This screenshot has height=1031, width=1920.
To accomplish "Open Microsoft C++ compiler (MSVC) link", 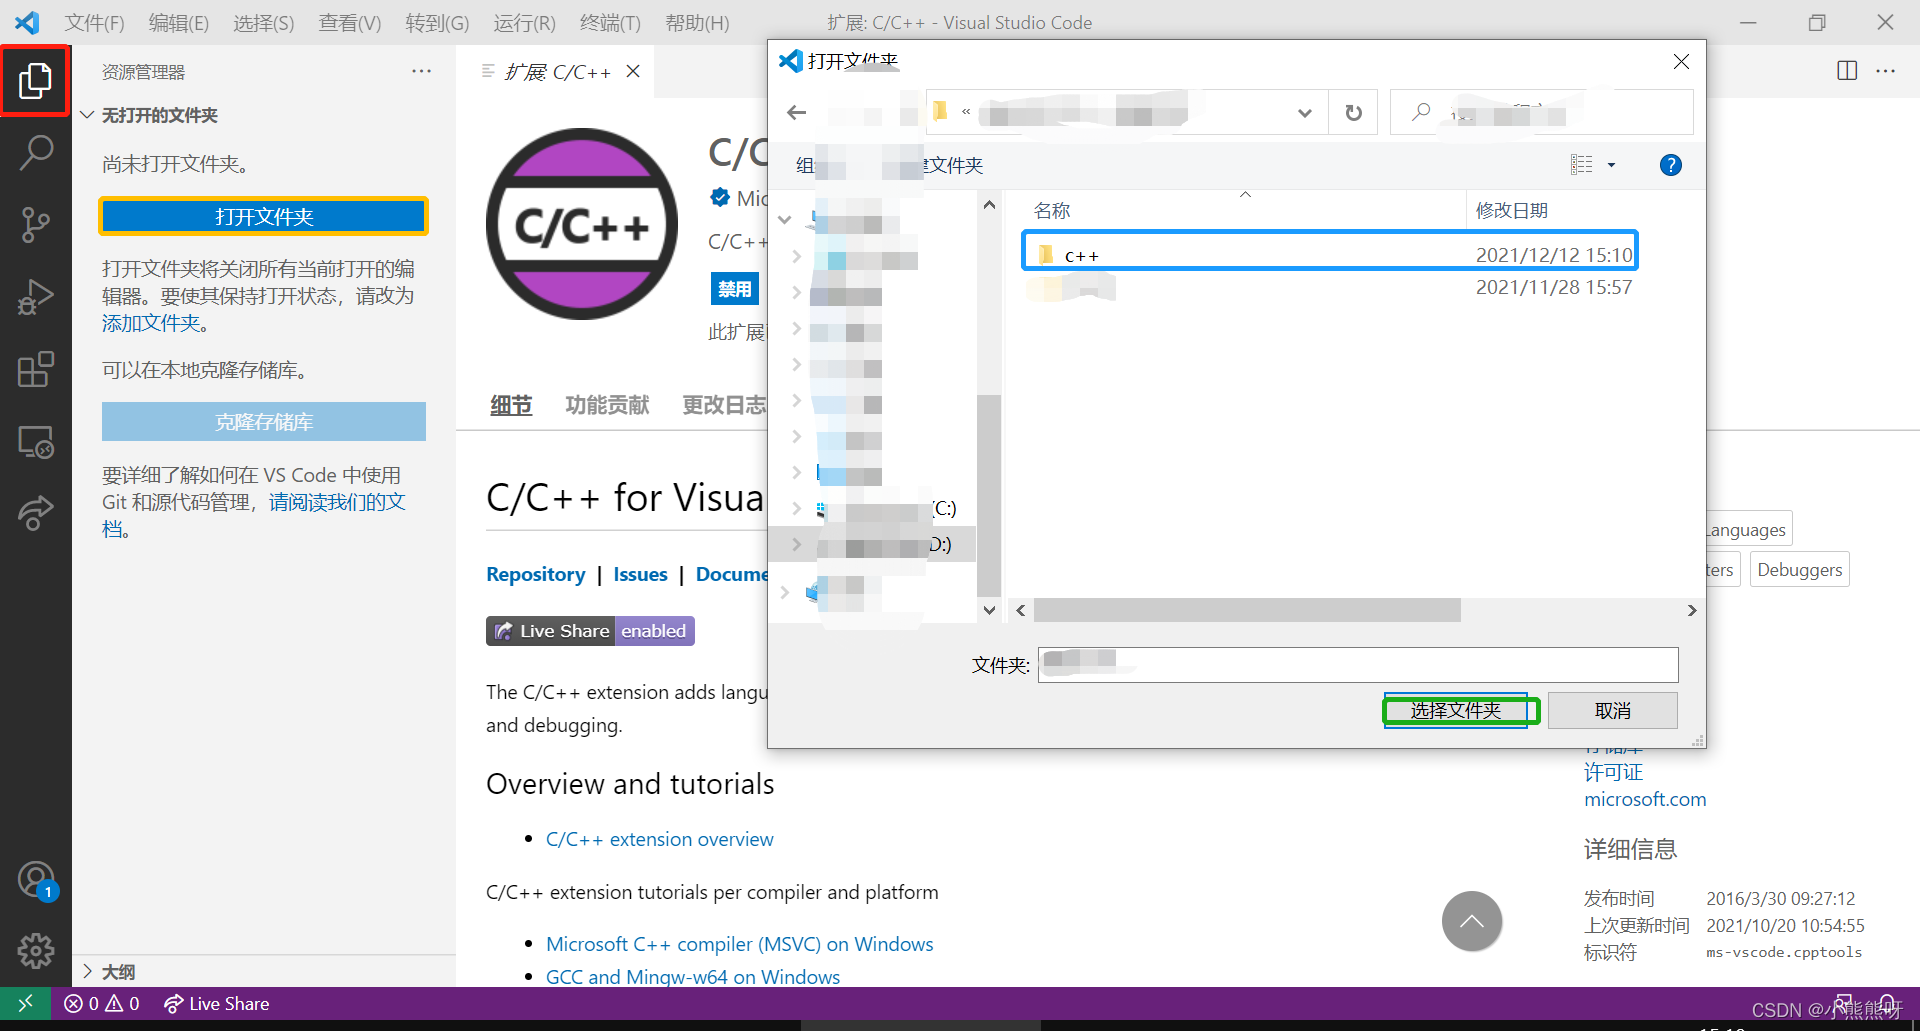I will click(x=739, y=944).
